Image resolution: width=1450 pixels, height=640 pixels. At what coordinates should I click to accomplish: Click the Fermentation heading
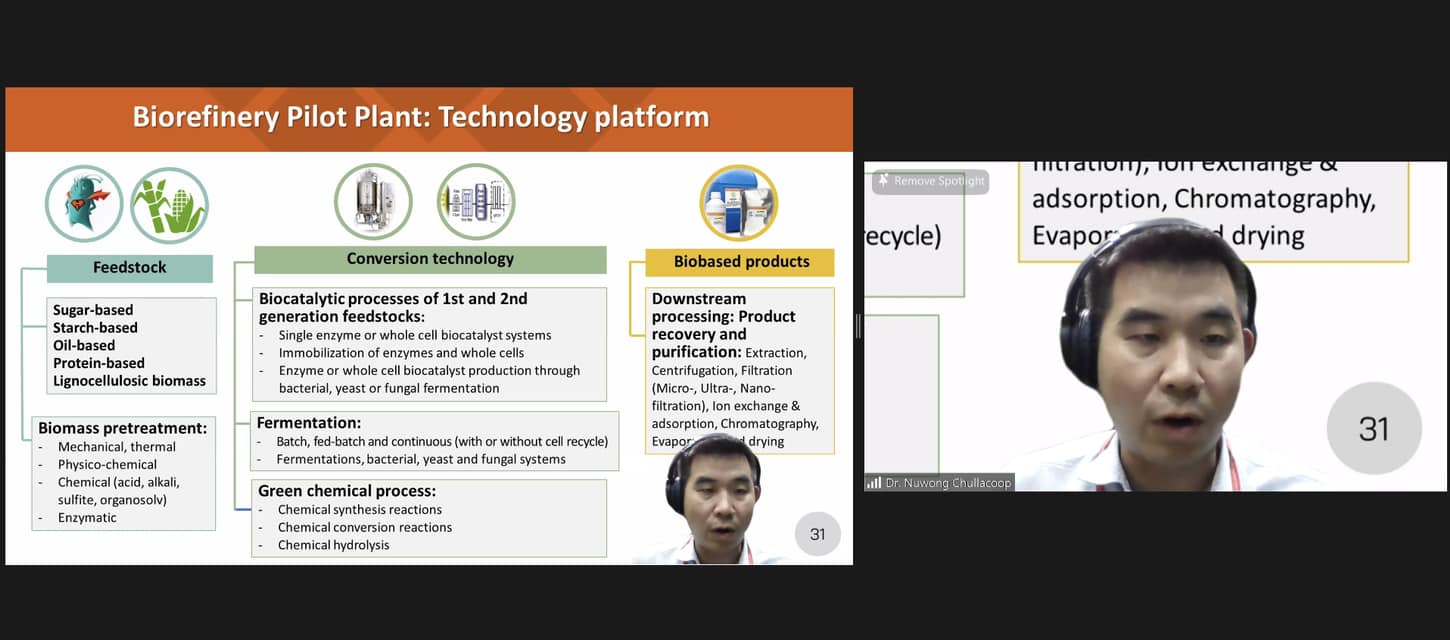tap(309, 423)
